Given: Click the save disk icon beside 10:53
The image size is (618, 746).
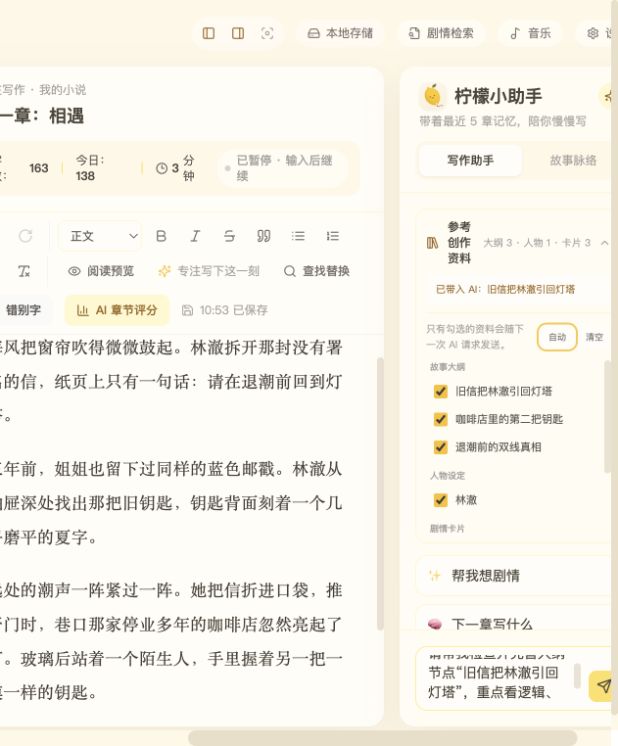Looking at the screenshot, I should 187,310.
